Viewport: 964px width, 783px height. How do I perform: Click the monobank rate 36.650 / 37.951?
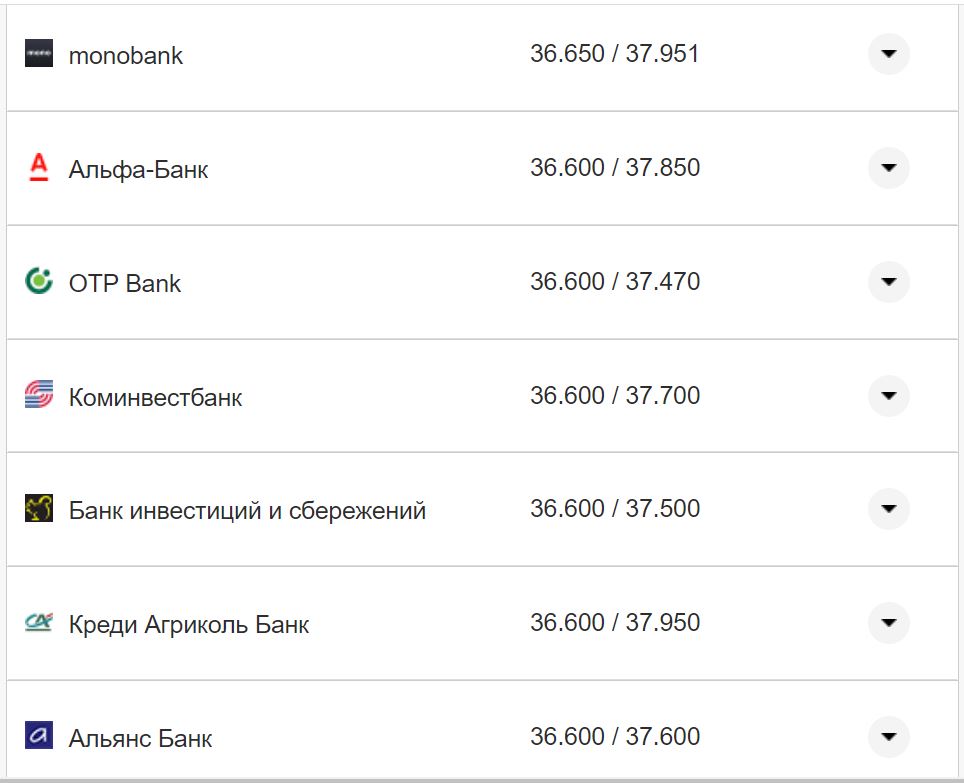click(x=614, y=54)
